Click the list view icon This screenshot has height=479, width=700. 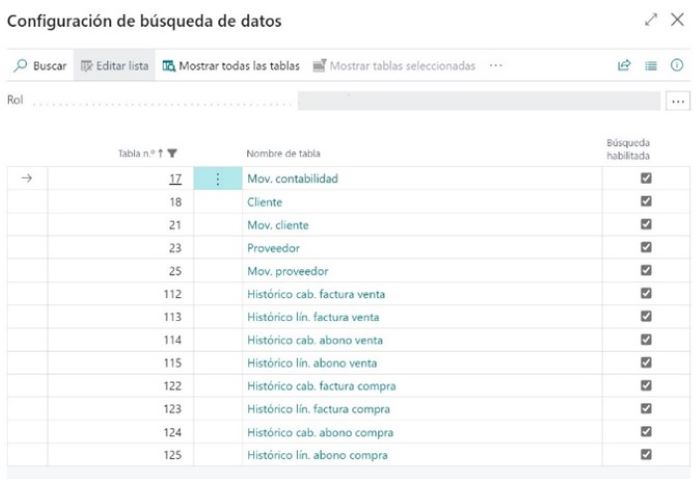click(650, 66)
